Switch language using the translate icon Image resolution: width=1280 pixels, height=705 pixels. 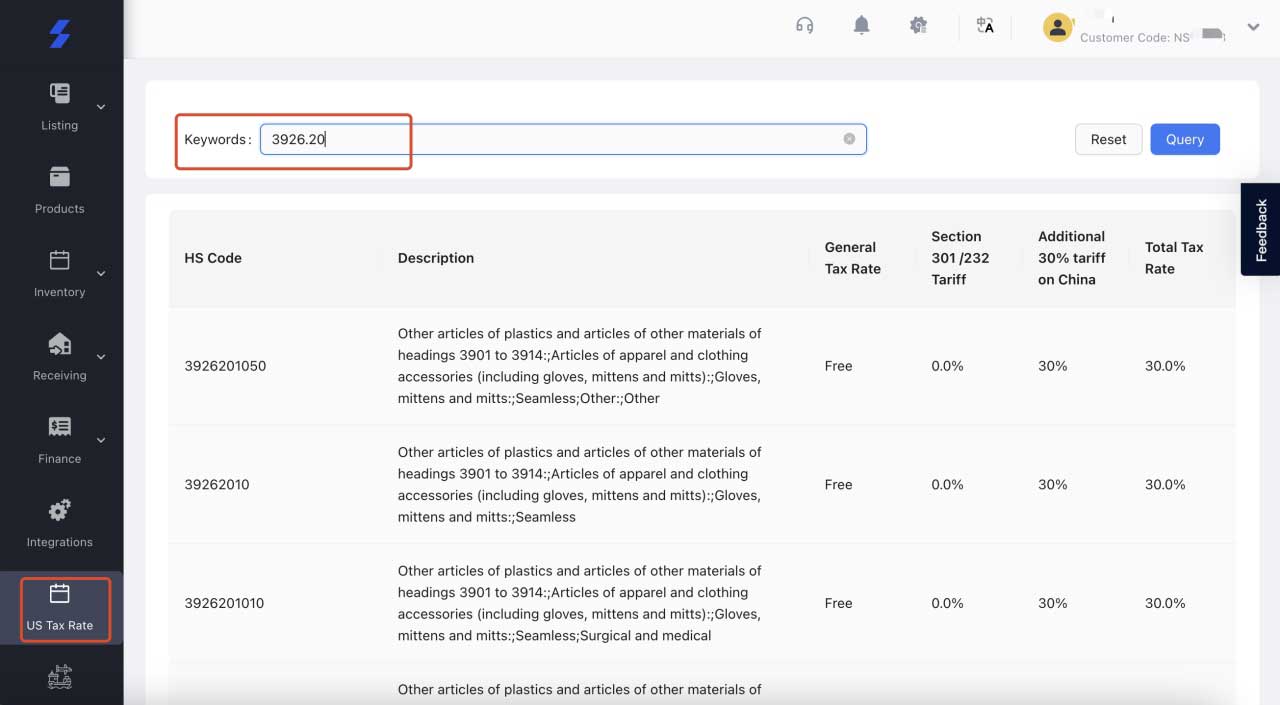click(x=985, y=27)
